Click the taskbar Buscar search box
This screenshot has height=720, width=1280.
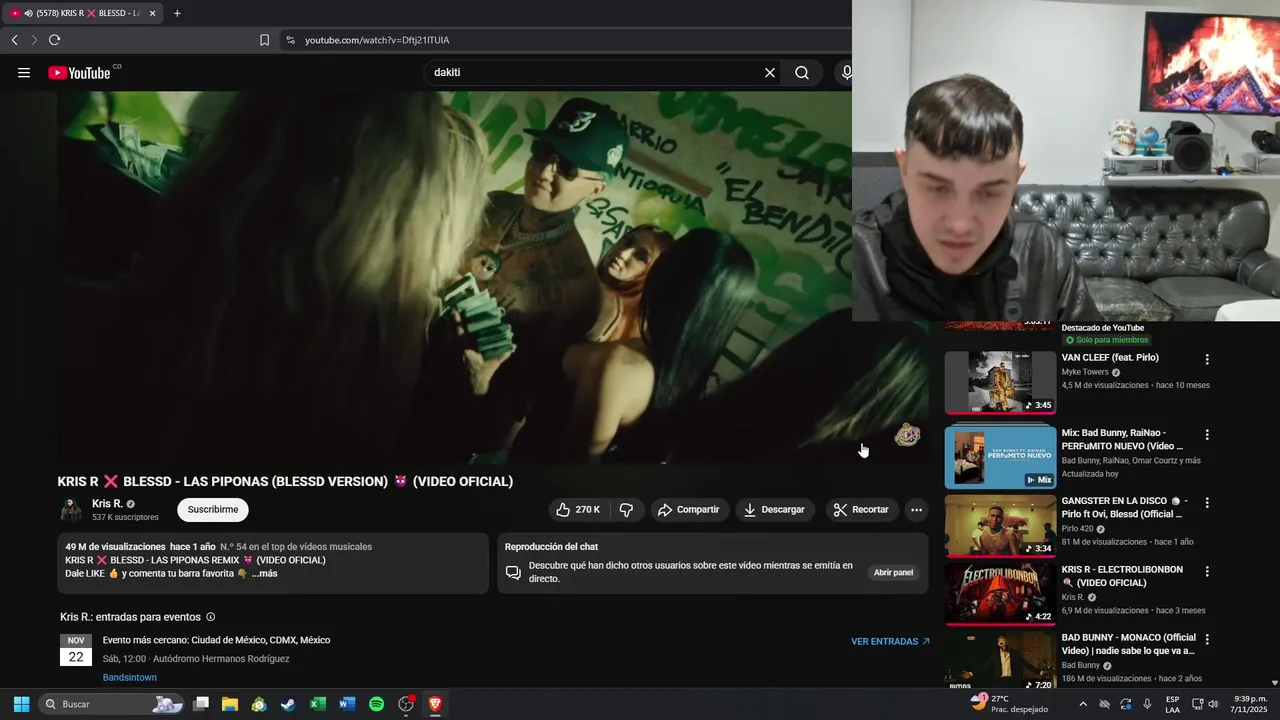click(x=112, y=704)
